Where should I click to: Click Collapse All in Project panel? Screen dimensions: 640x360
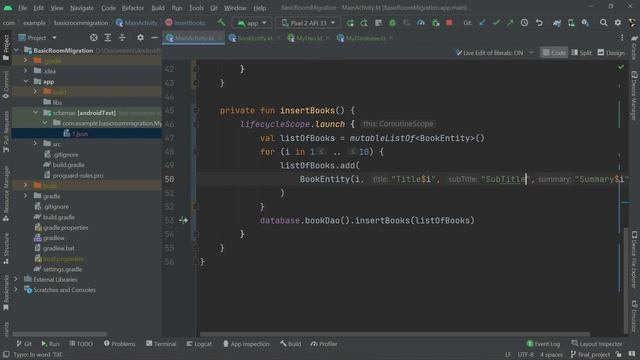coord(122,38)
